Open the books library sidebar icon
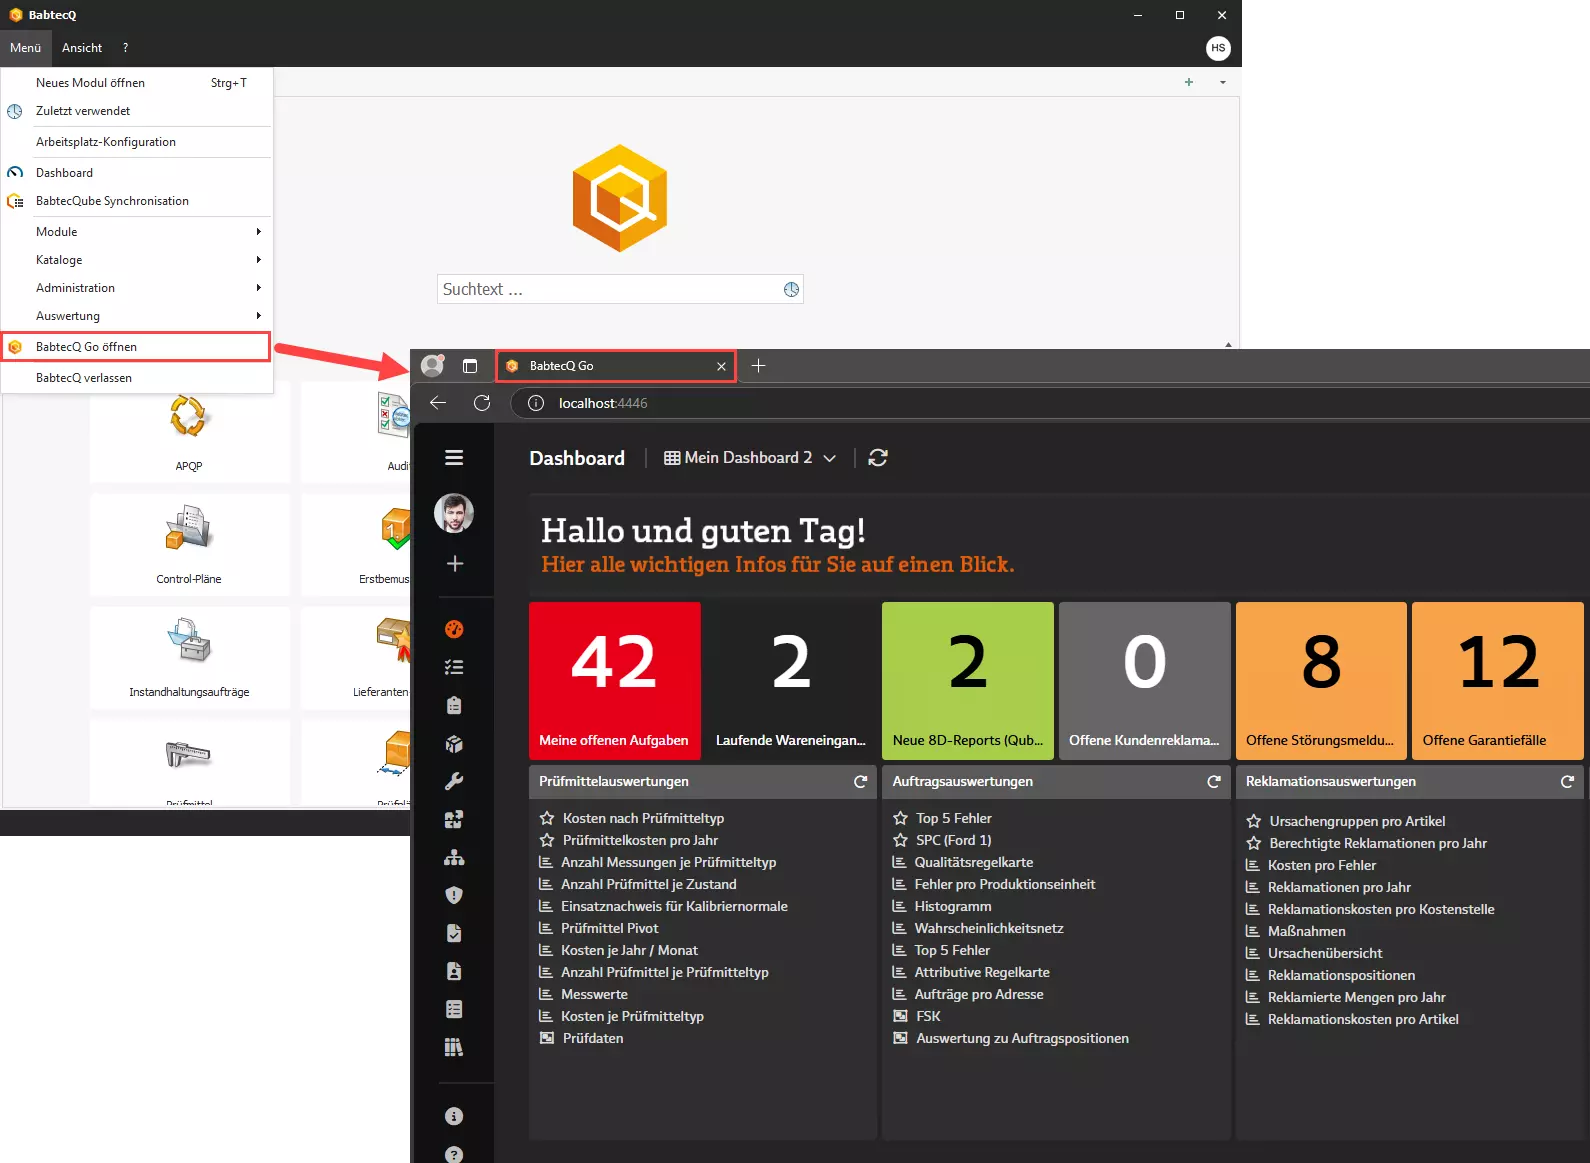 [x=454, y=1047]
